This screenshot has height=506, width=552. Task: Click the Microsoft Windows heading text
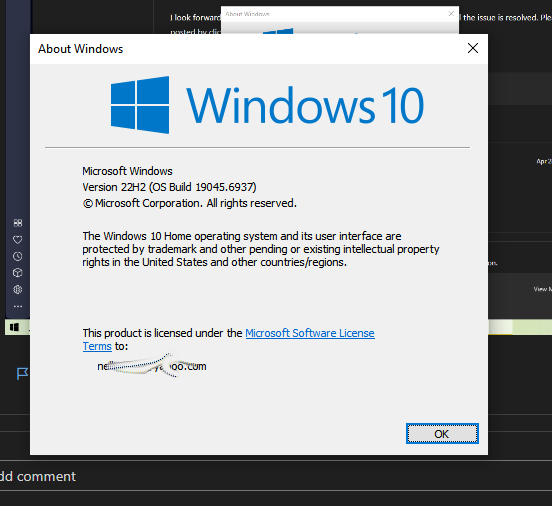(127, 171)
